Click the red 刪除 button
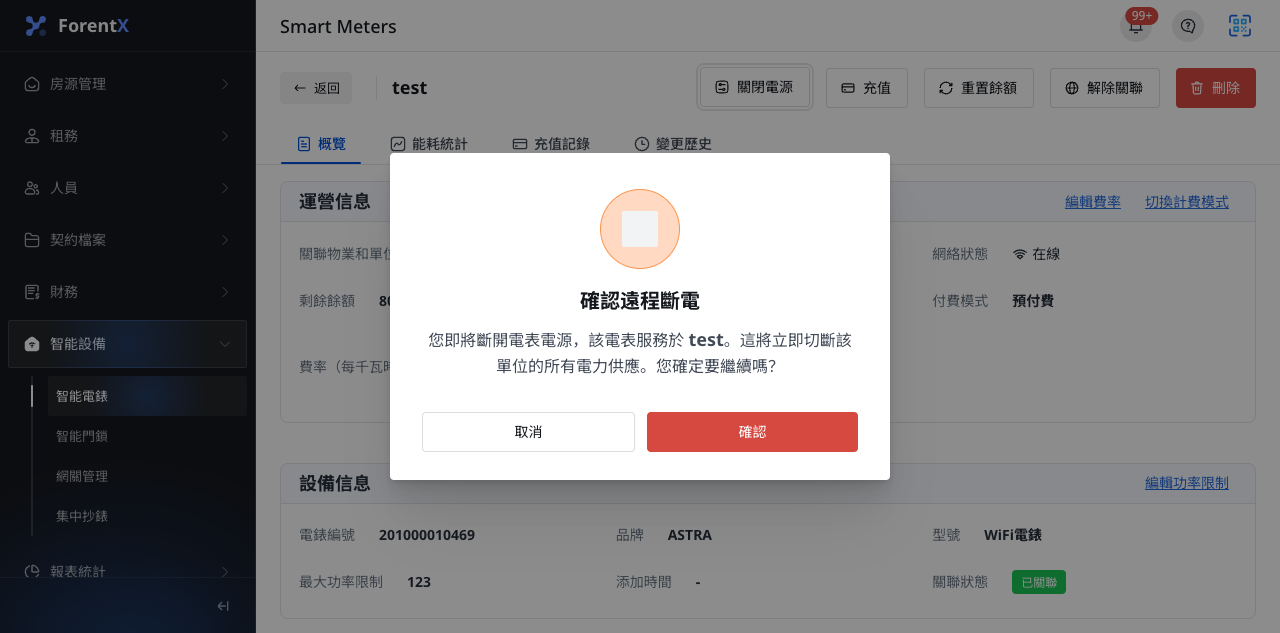This screenshot has width=1280, height=633. point(1216,88)
